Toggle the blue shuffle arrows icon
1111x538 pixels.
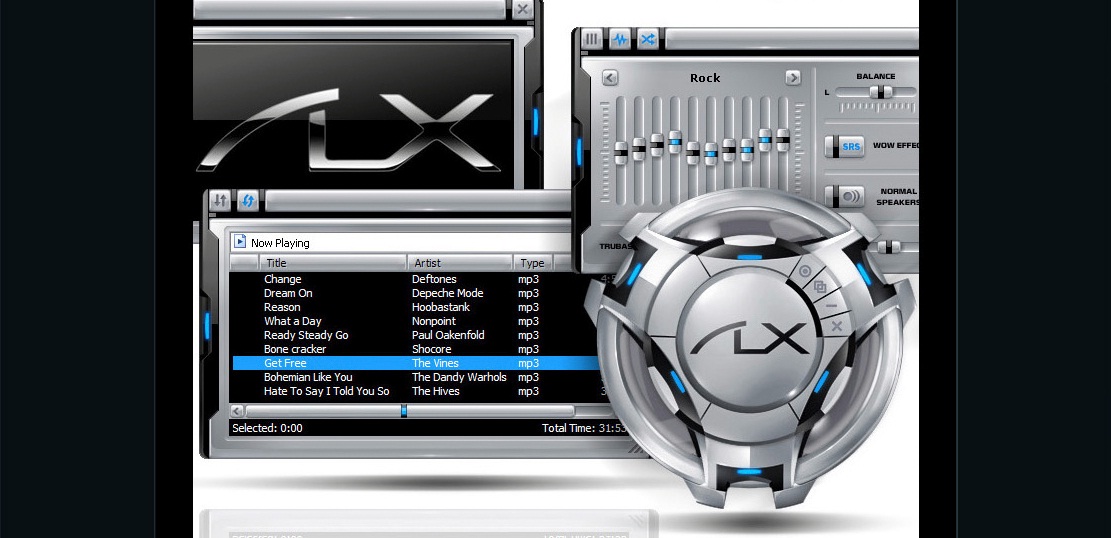648,39
